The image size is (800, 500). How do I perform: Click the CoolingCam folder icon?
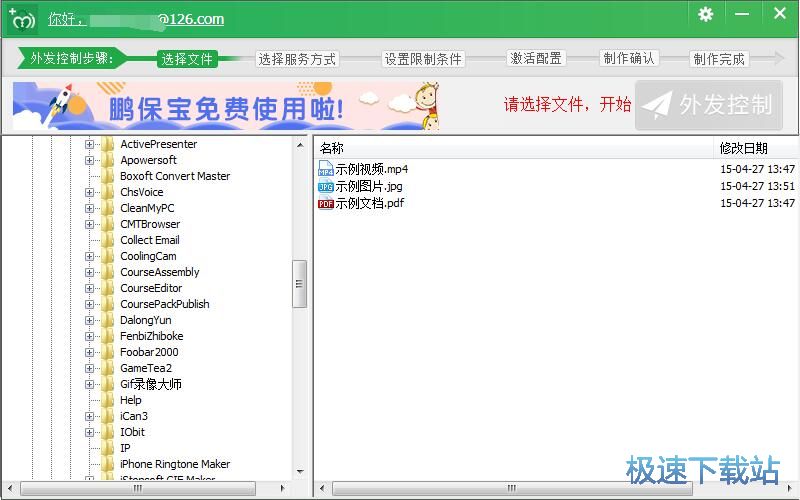pos(107,256)
